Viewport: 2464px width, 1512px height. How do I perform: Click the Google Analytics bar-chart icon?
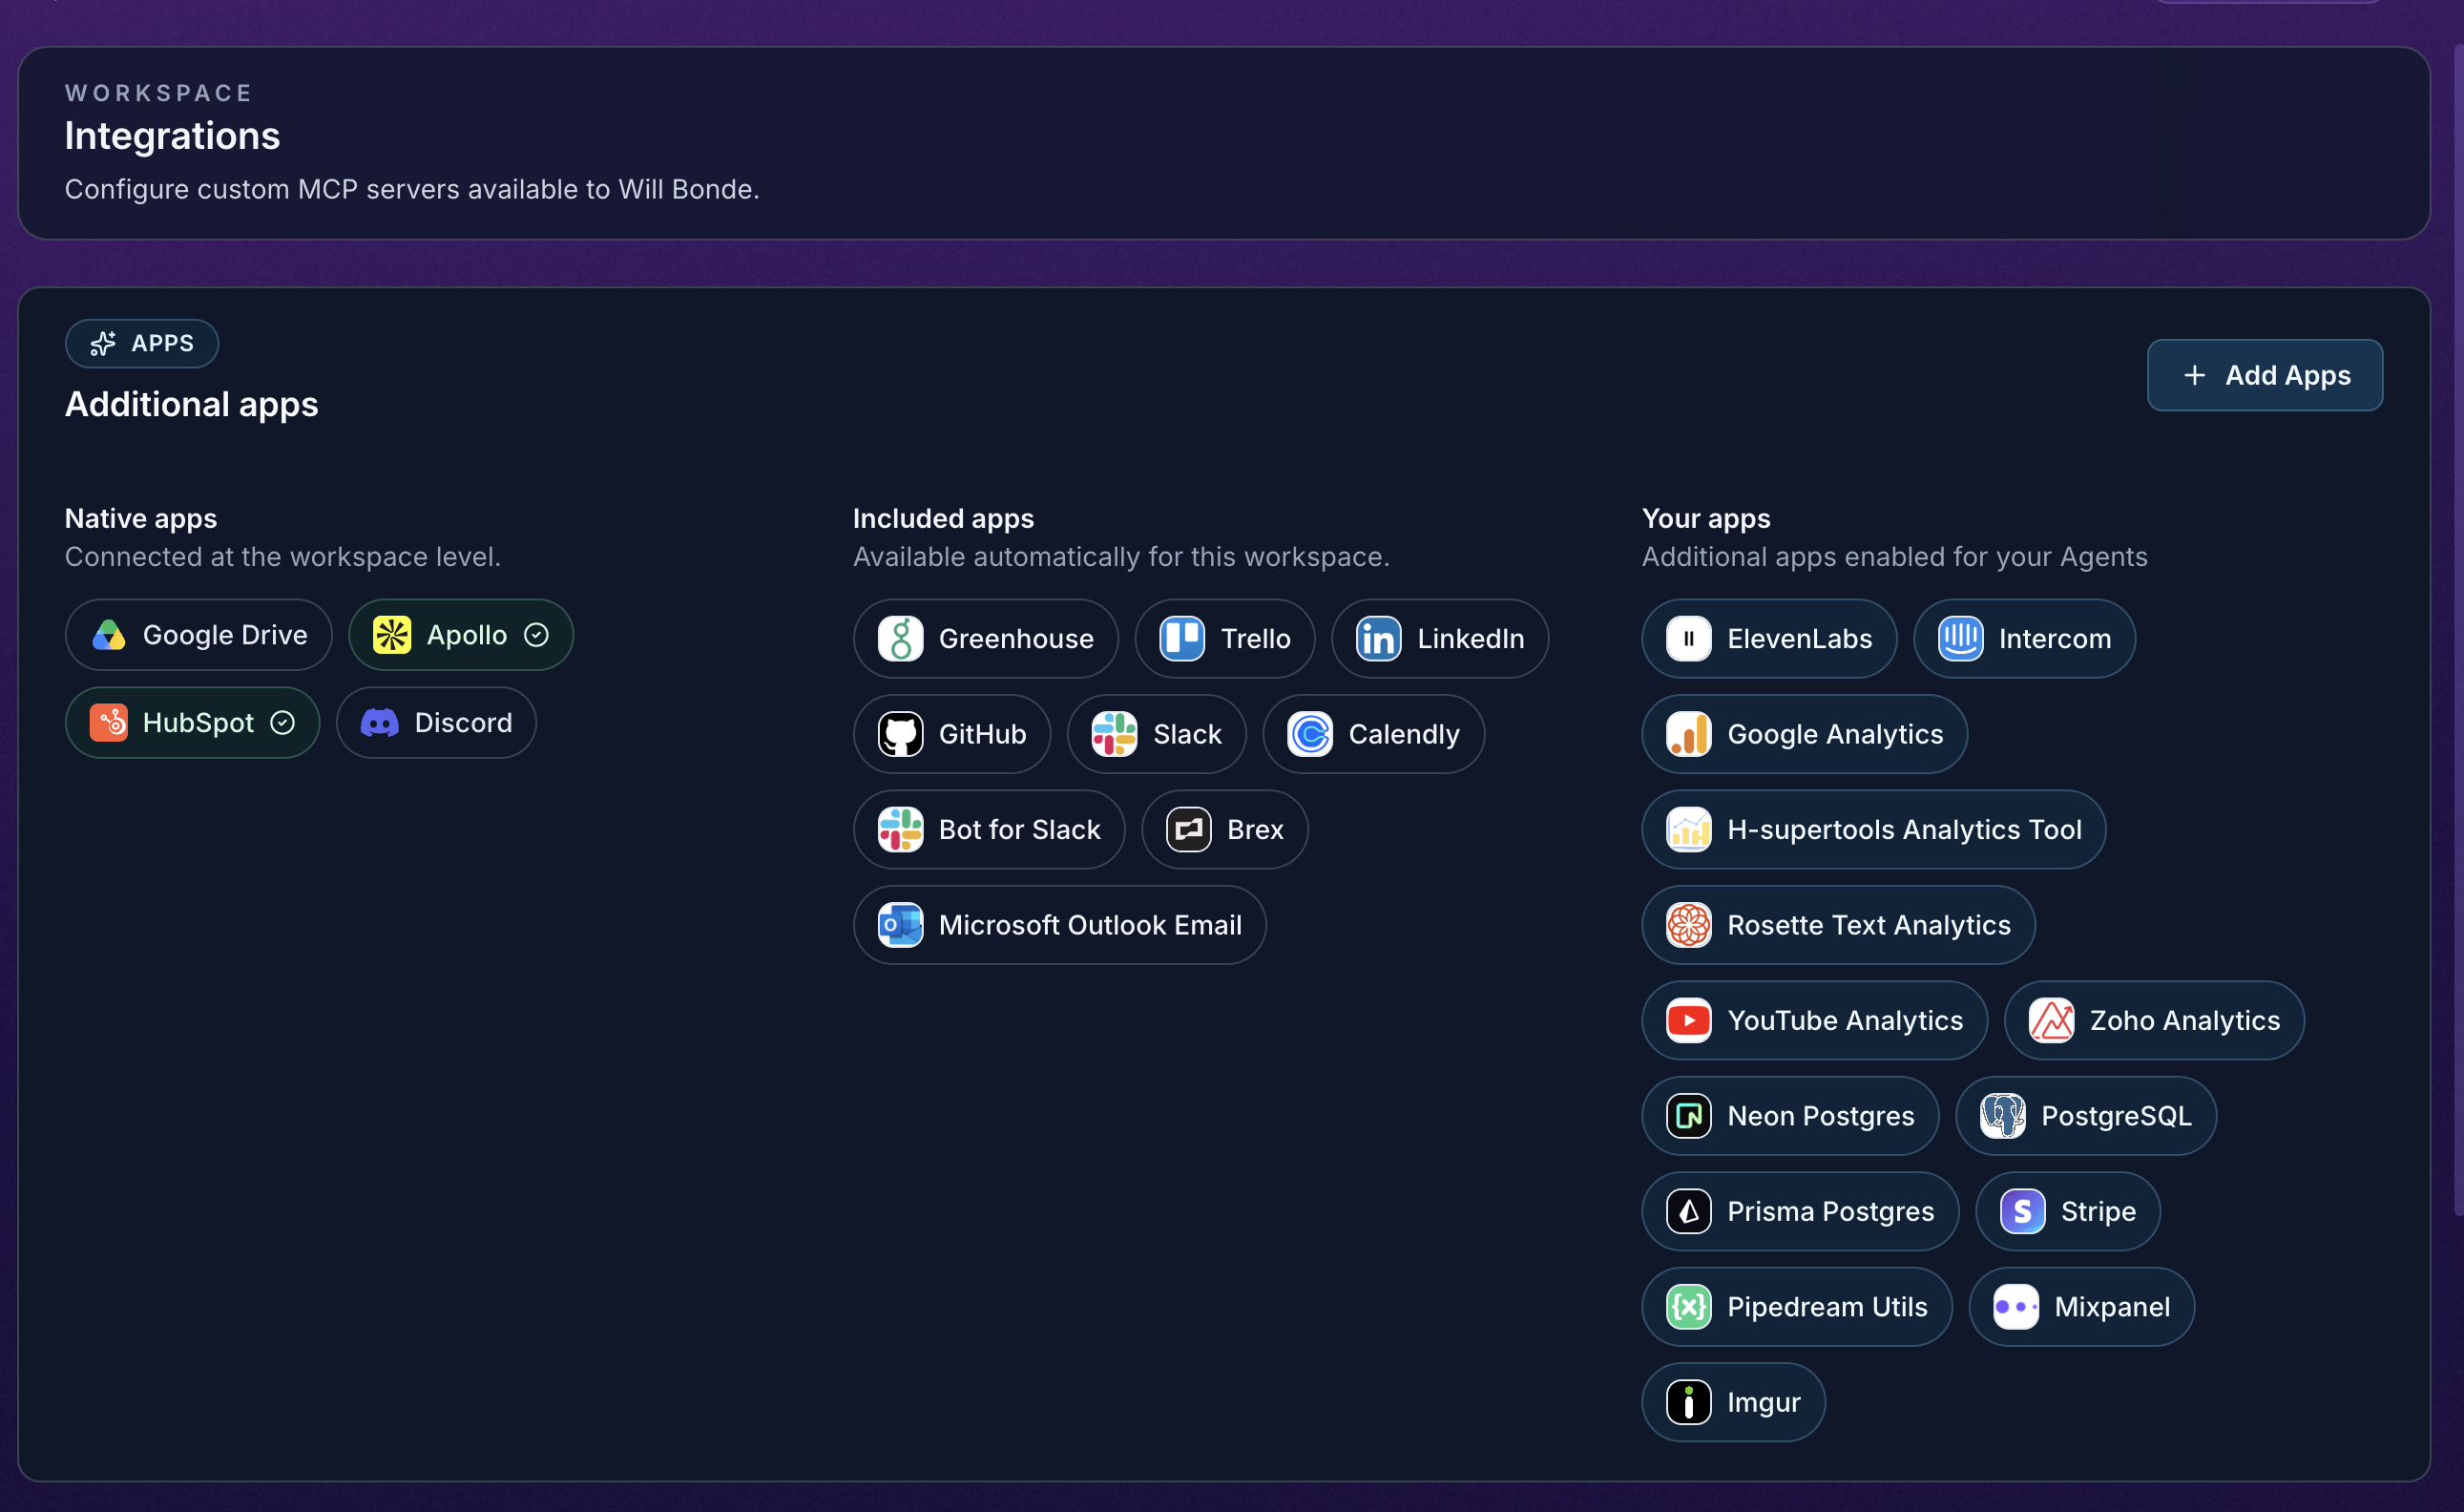1689,734
